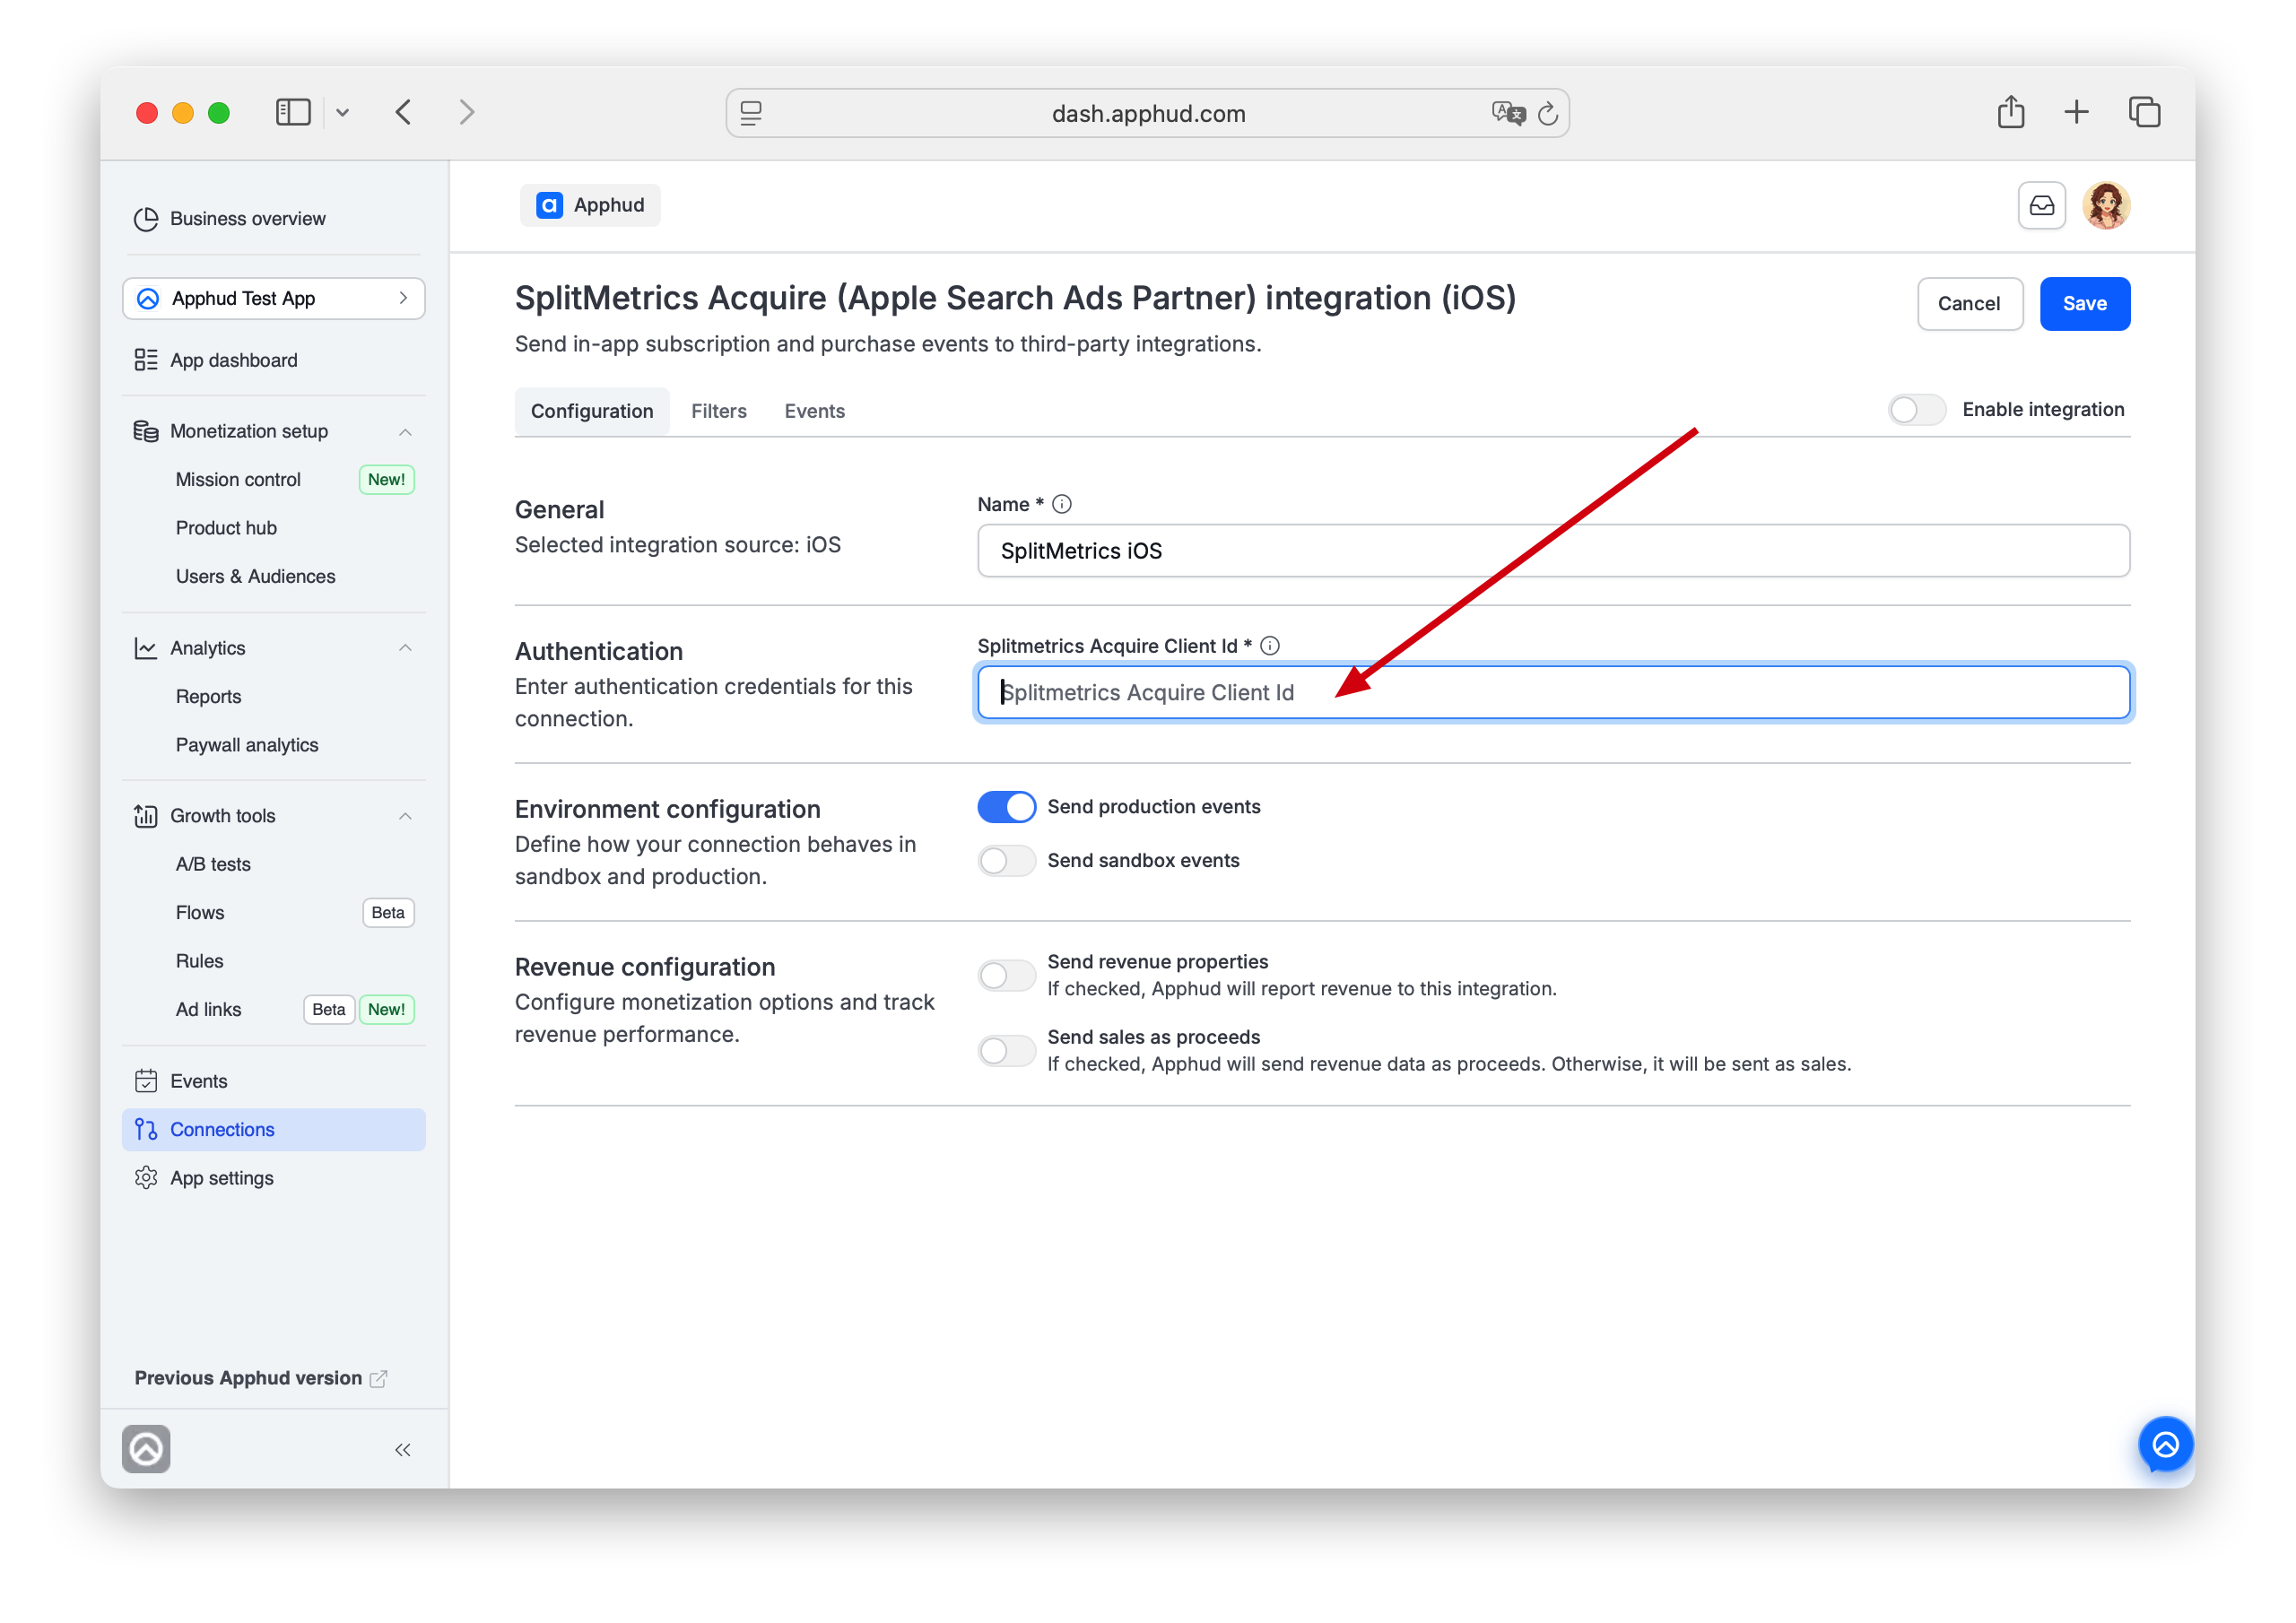
Task: Open Paywall analytics
Action: tap(247, 745)
